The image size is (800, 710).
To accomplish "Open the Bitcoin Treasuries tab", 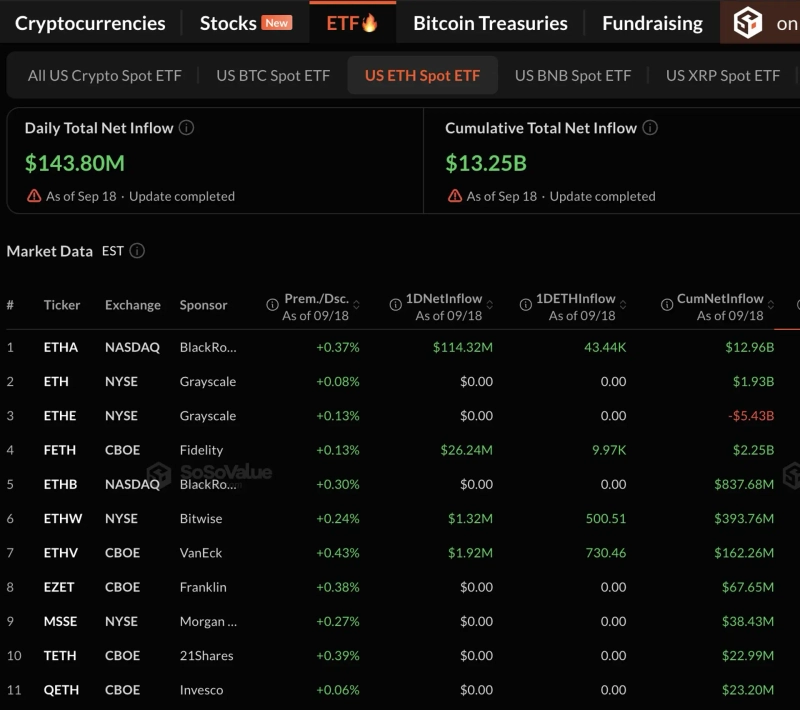I will (x=490, y=23).
